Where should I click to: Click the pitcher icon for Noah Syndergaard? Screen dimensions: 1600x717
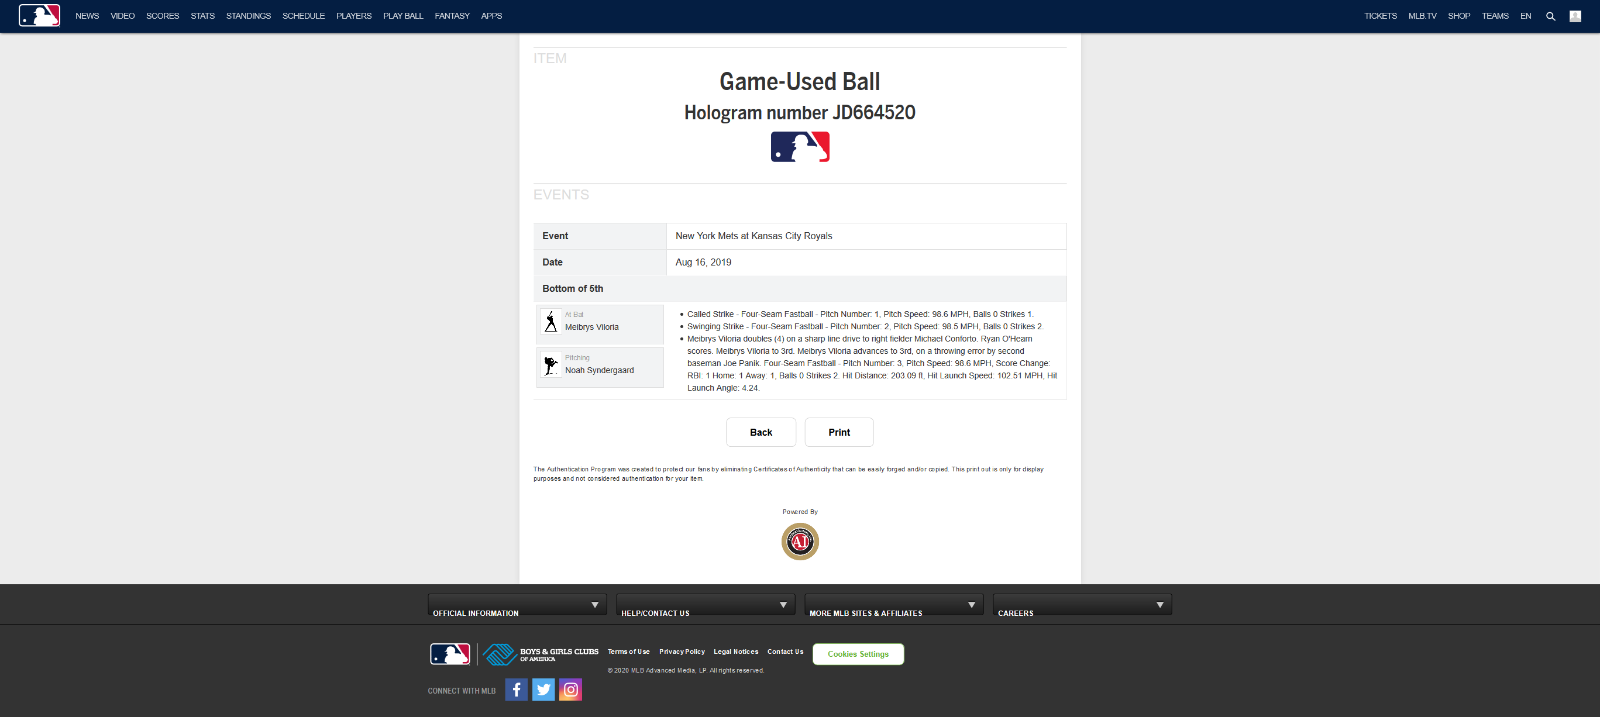pyautogui.click(x=551, y=365)
